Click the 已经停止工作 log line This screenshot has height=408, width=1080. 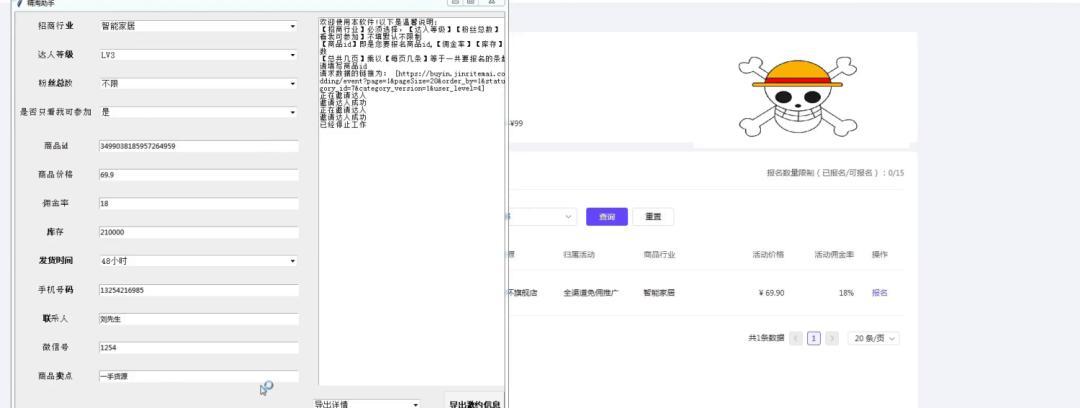tap(343, 125)
